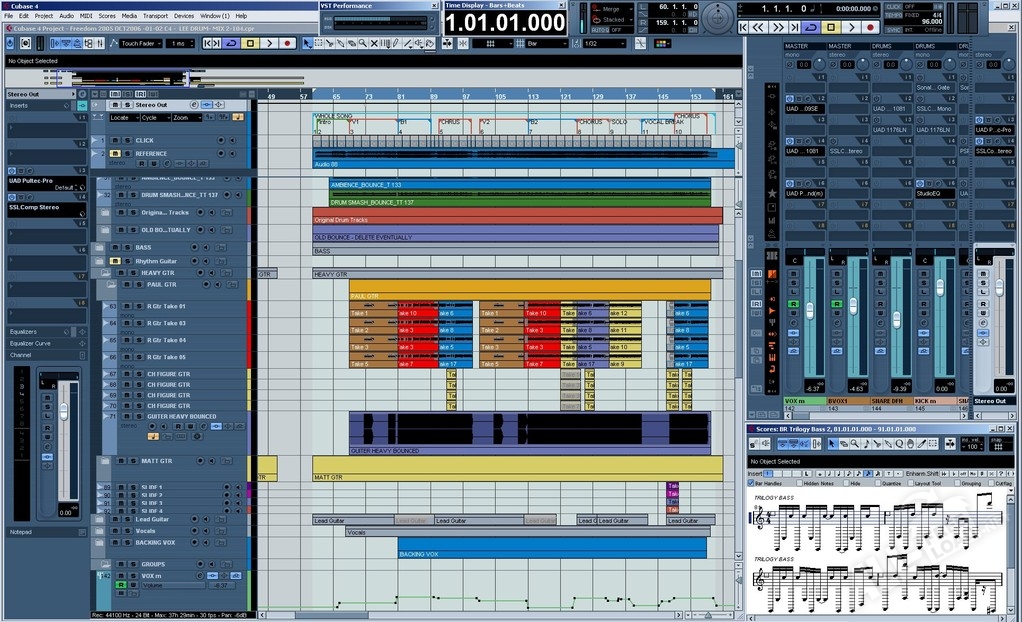Solo the Stereo Out track
1022x622 pixels.
(x=127, y=105)
